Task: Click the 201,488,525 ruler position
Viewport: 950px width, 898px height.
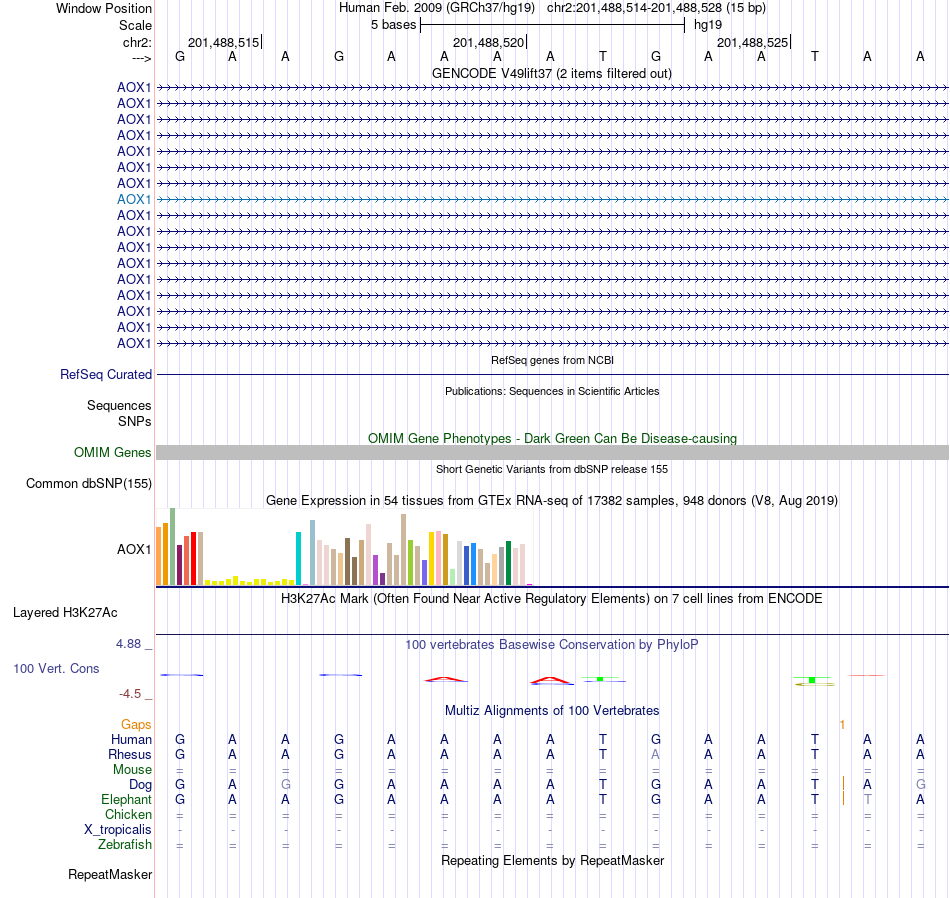Action: 752,42
